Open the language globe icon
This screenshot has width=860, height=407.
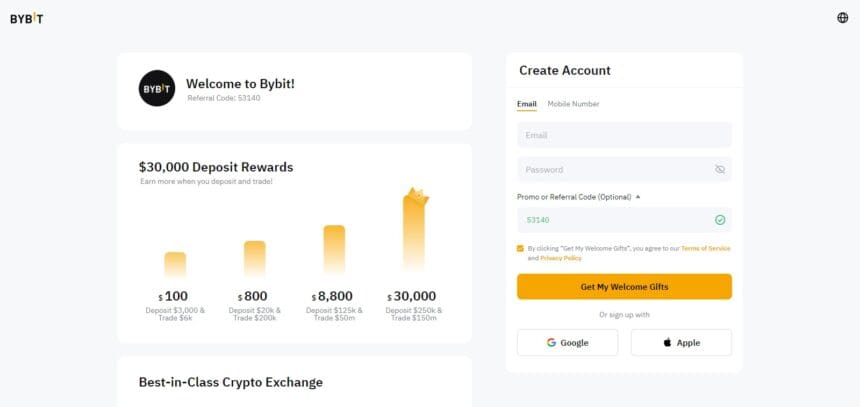(x=842, y=18)
